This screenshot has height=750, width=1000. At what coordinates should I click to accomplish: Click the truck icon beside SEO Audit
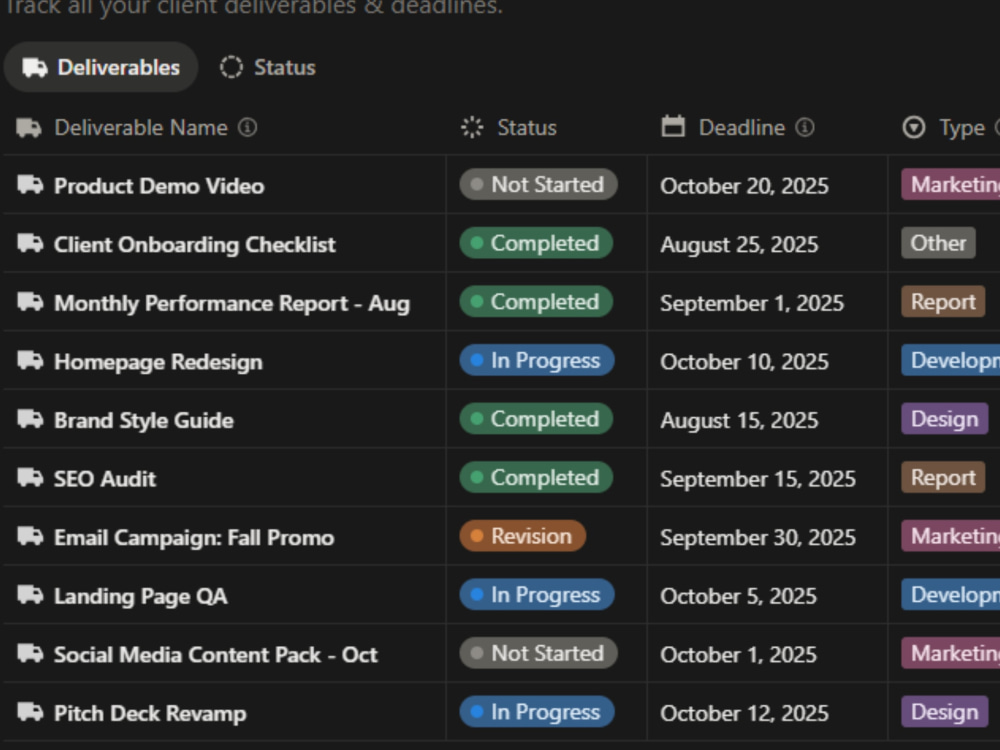[x=30, y=478]
